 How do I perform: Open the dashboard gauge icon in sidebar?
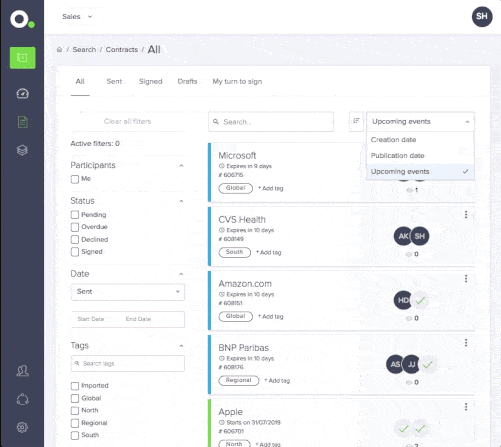(22, 93)
